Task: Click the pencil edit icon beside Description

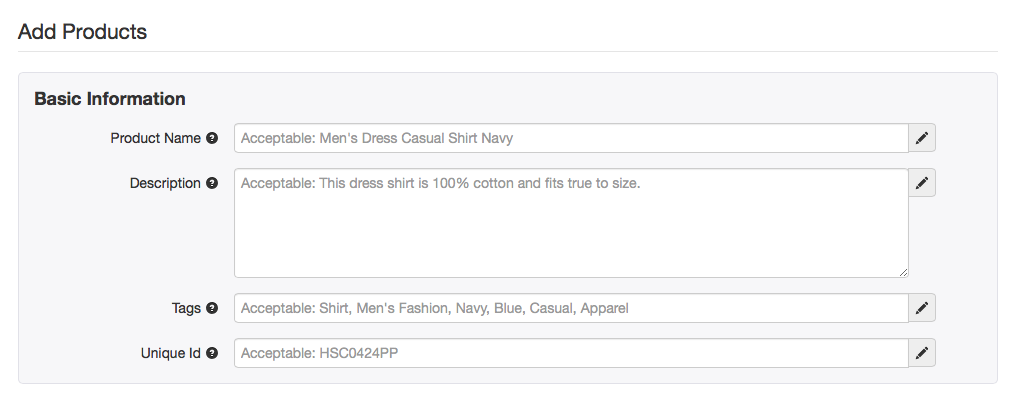Action: (922, 183)
